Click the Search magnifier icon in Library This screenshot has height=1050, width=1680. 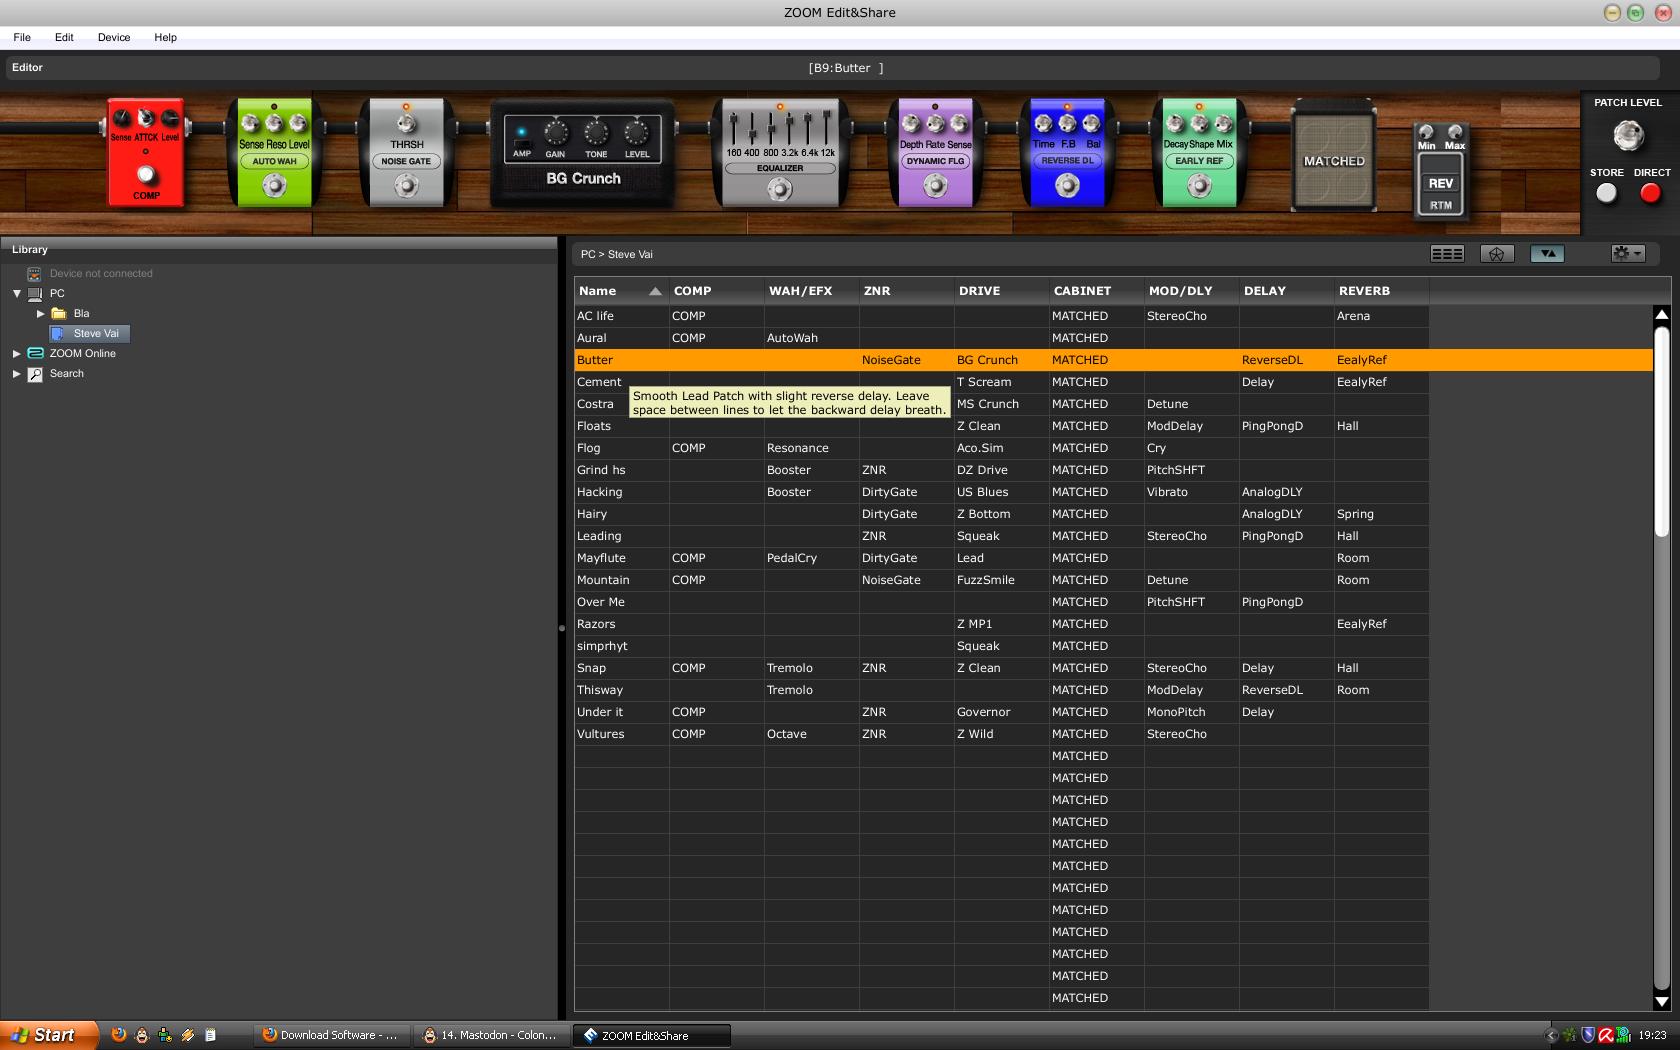click(35, 374)
